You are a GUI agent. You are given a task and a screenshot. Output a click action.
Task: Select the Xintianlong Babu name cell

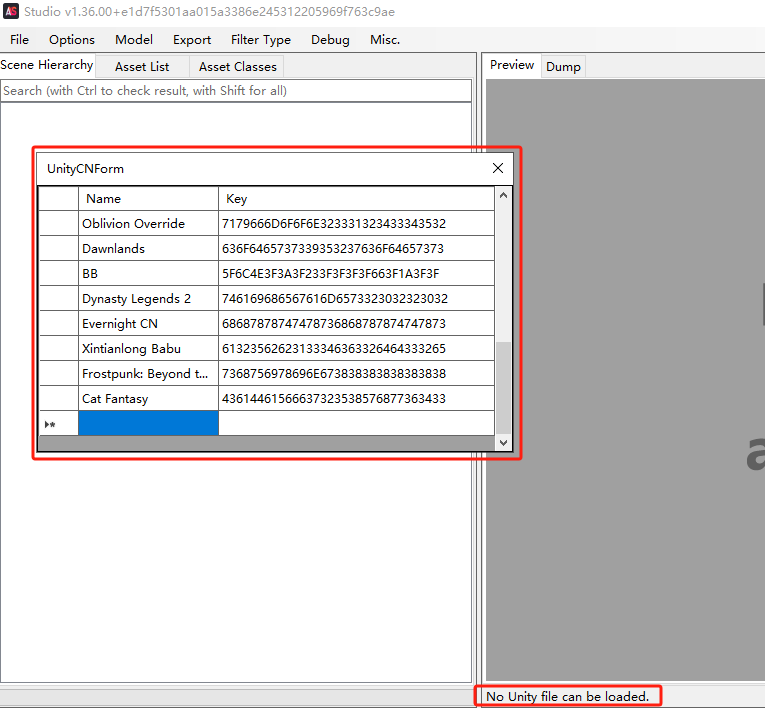pyautogui.click(x=148, y=348)
